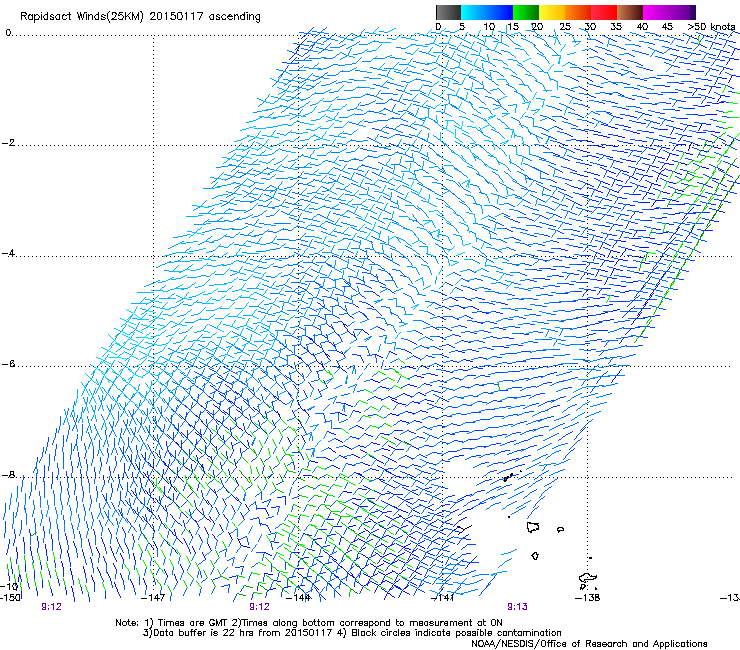Click the '25' legend scale label
Image resolution: width=740 pixels, height=650 pixels.
pos(565,27)
